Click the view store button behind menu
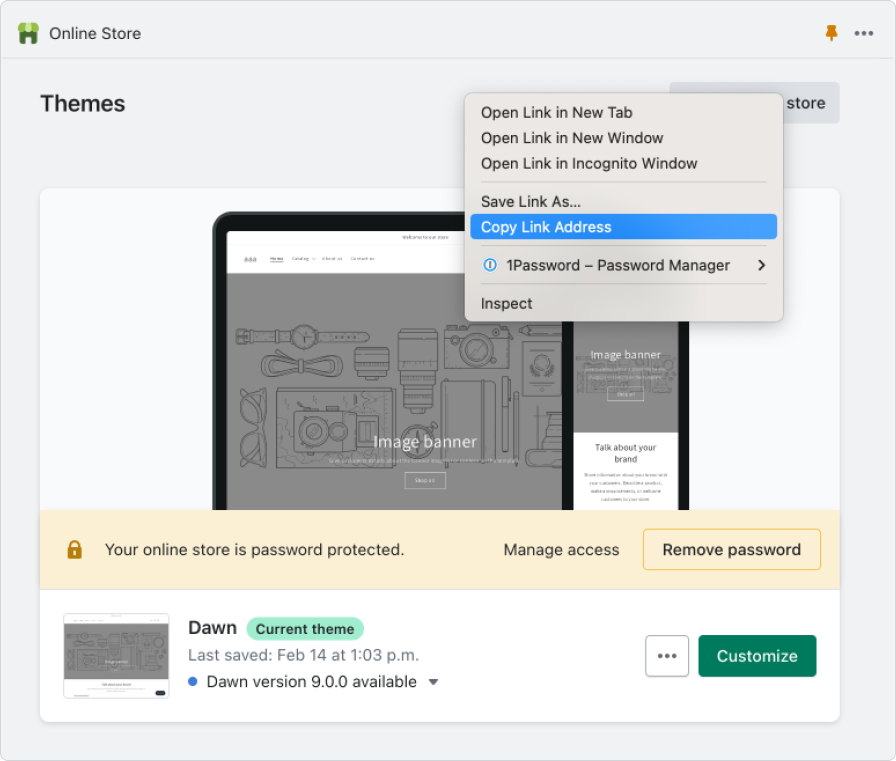 811,103
